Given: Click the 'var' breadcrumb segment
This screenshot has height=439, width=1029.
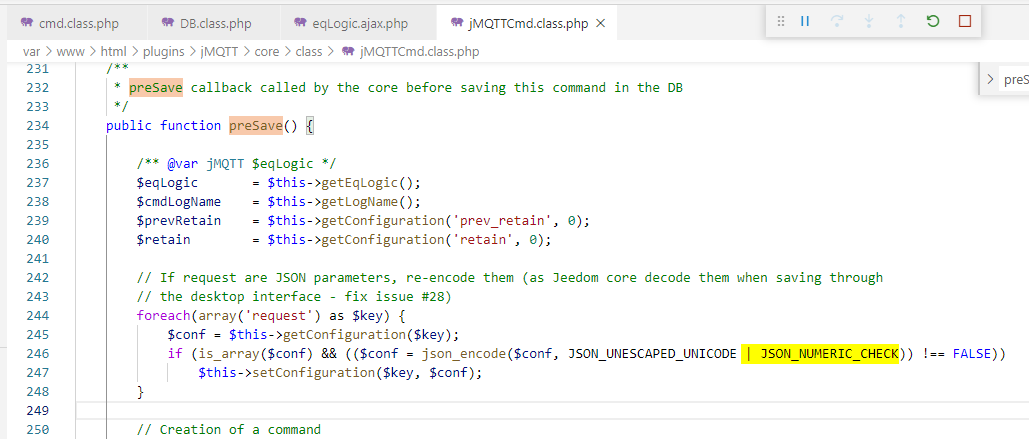Looking at the screenshot, I should click(x=32, y=51).
